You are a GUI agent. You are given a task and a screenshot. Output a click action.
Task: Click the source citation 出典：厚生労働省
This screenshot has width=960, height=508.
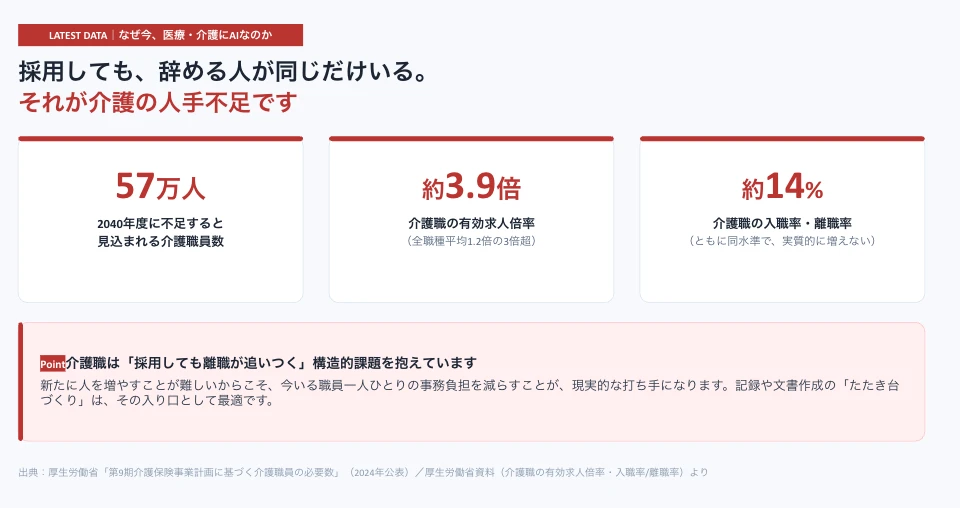58,473
